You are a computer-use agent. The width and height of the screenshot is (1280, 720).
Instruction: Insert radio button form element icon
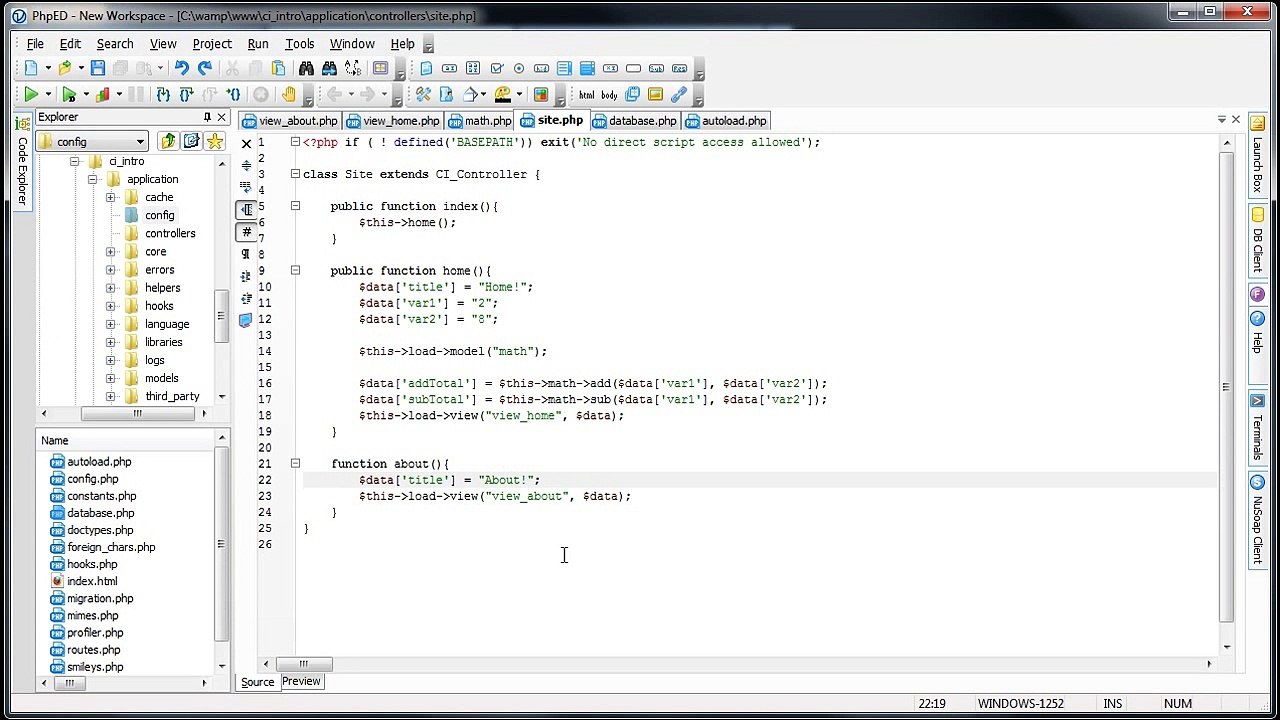pyautogui.click(x=519, y=68)
